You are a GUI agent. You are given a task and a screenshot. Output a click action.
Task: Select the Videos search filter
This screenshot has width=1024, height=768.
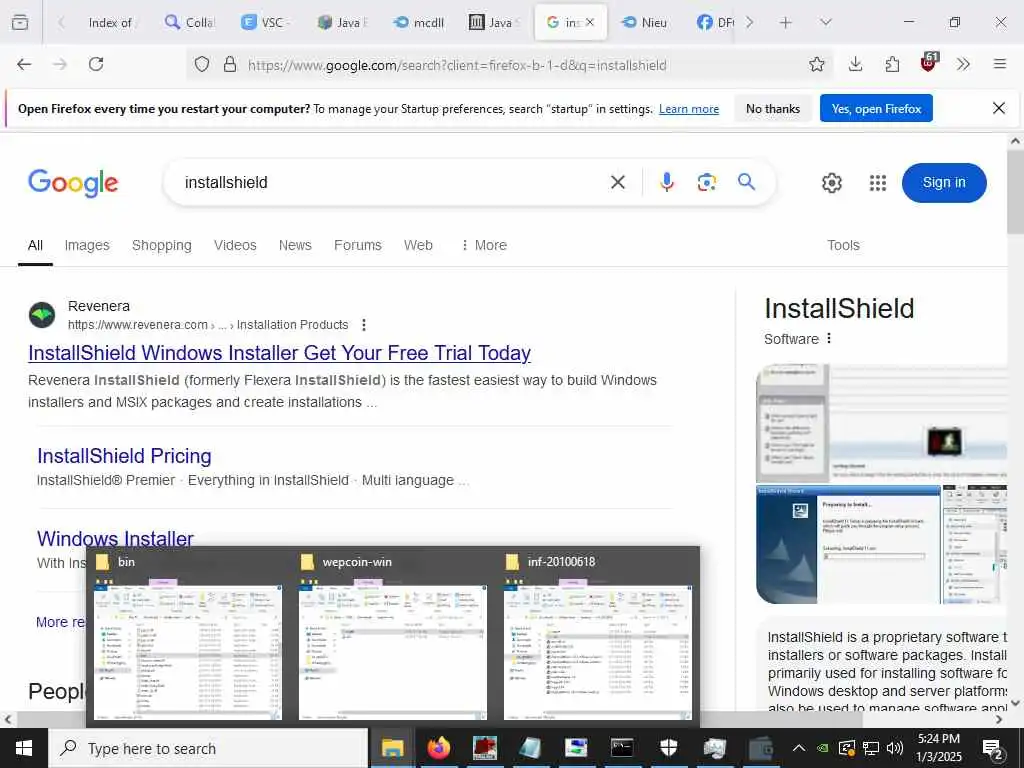[x=235, y=245]
